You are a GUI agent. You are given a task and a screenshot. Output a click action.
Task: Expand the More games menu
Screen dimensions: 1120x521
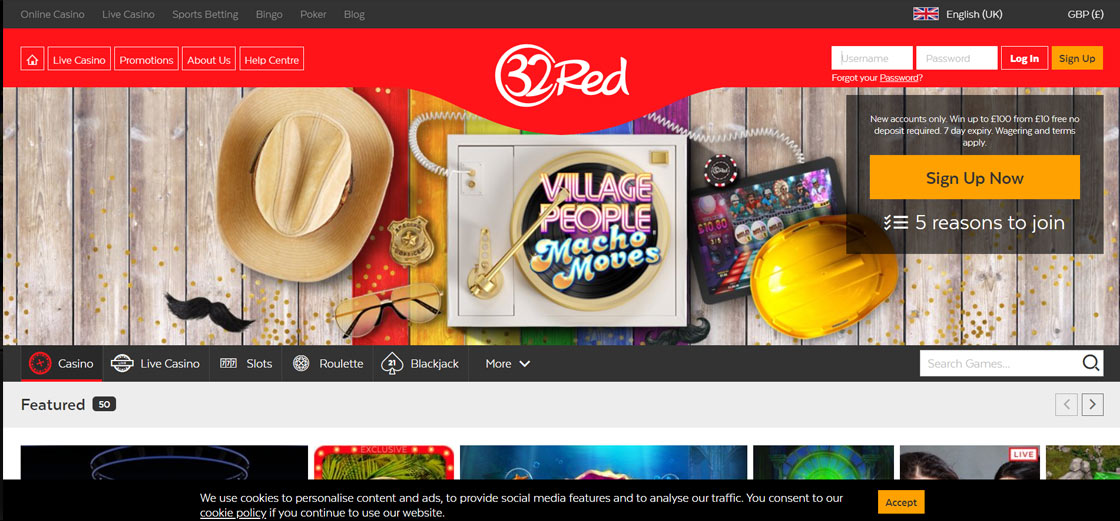pos(508,364)
